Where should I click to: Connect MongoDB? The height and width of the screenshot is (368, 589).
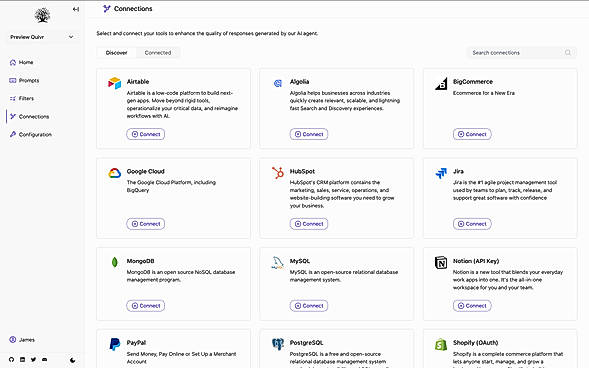(x=146, y=306)
